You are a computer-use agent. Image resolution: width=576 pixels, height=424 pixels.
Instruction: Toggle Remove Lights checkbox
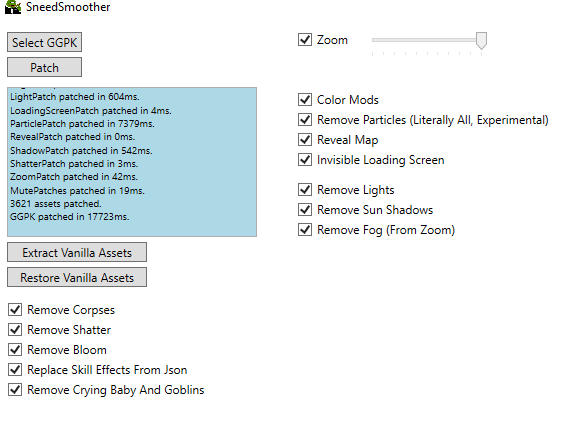(305, 190)
